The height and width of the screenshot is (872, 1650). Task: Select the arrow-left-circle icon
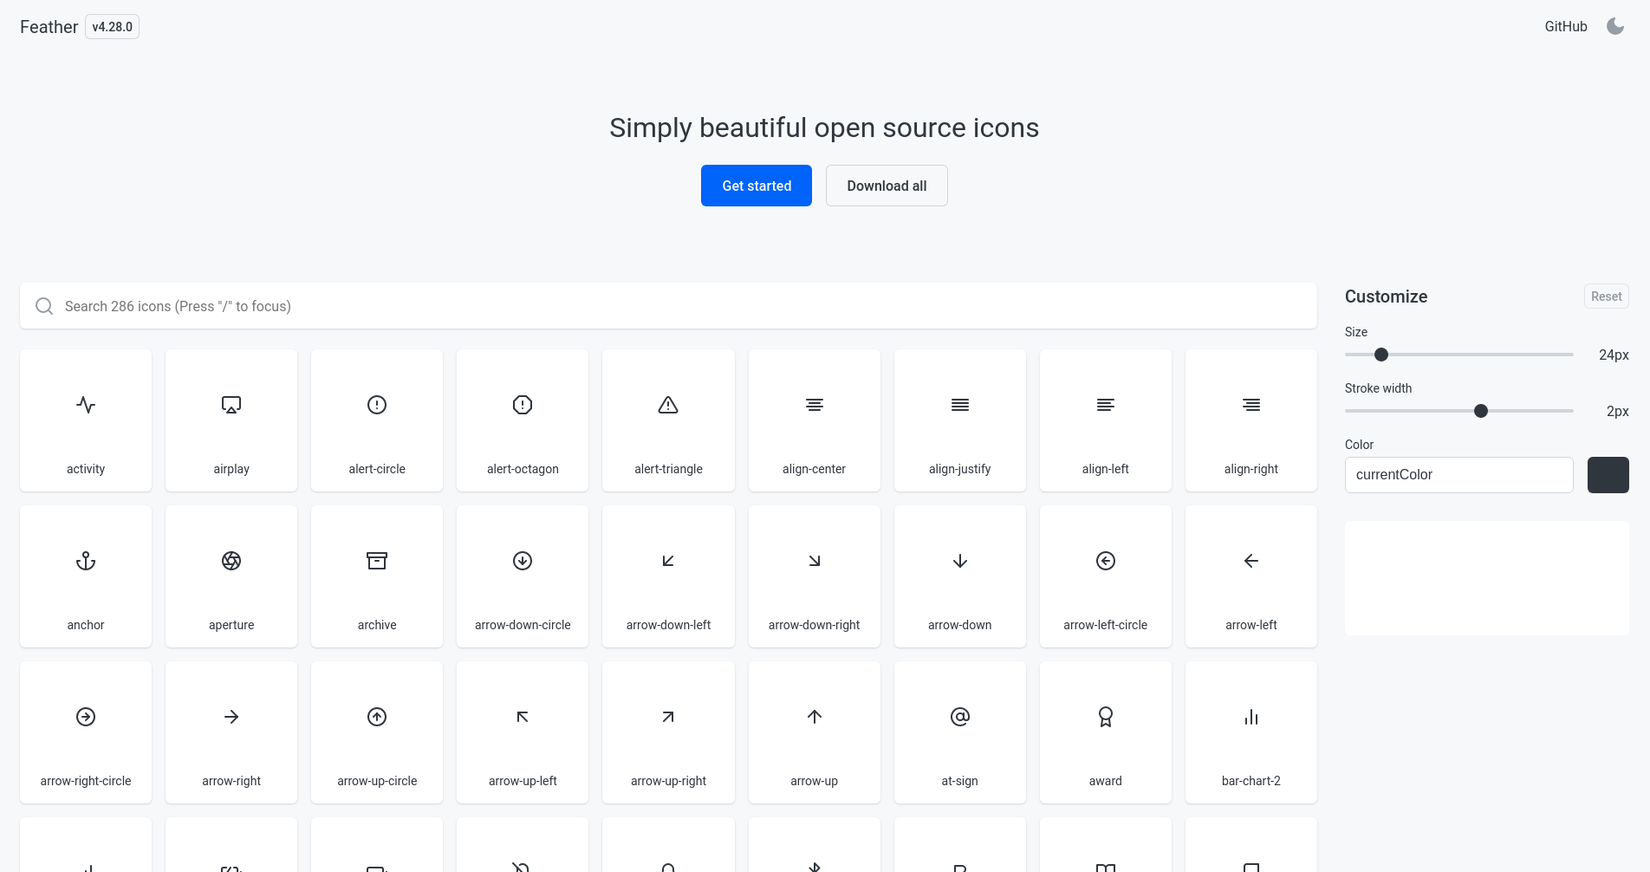pyautogui.click(x=1106, y=576)
